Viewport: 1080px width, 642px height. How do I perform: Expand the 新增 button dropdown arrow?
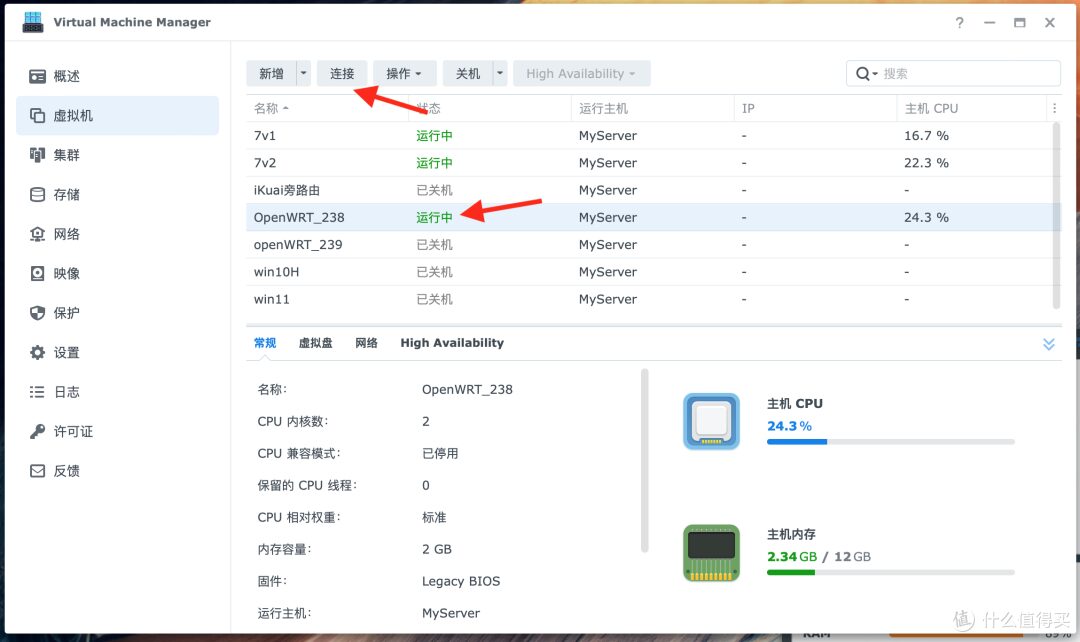coord(303,72)
